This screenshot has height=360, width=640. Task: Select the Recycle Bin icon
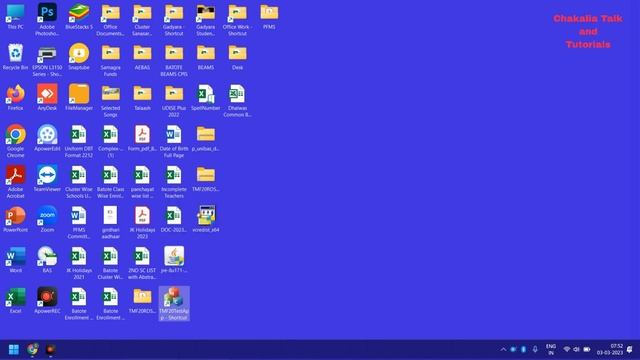[16, 57]
